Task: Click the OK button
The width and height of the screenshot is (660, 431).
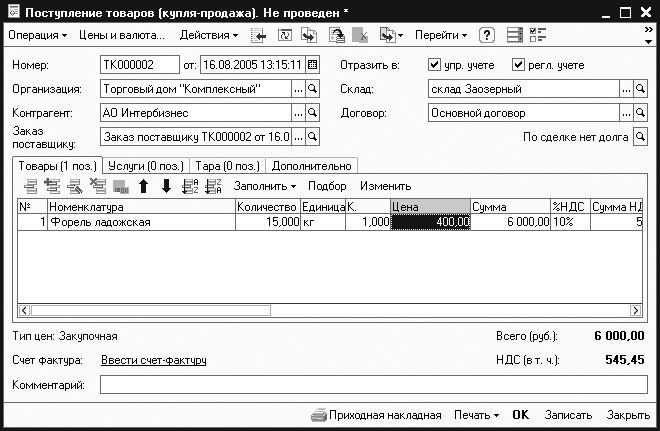Action: tap(520, 415)
